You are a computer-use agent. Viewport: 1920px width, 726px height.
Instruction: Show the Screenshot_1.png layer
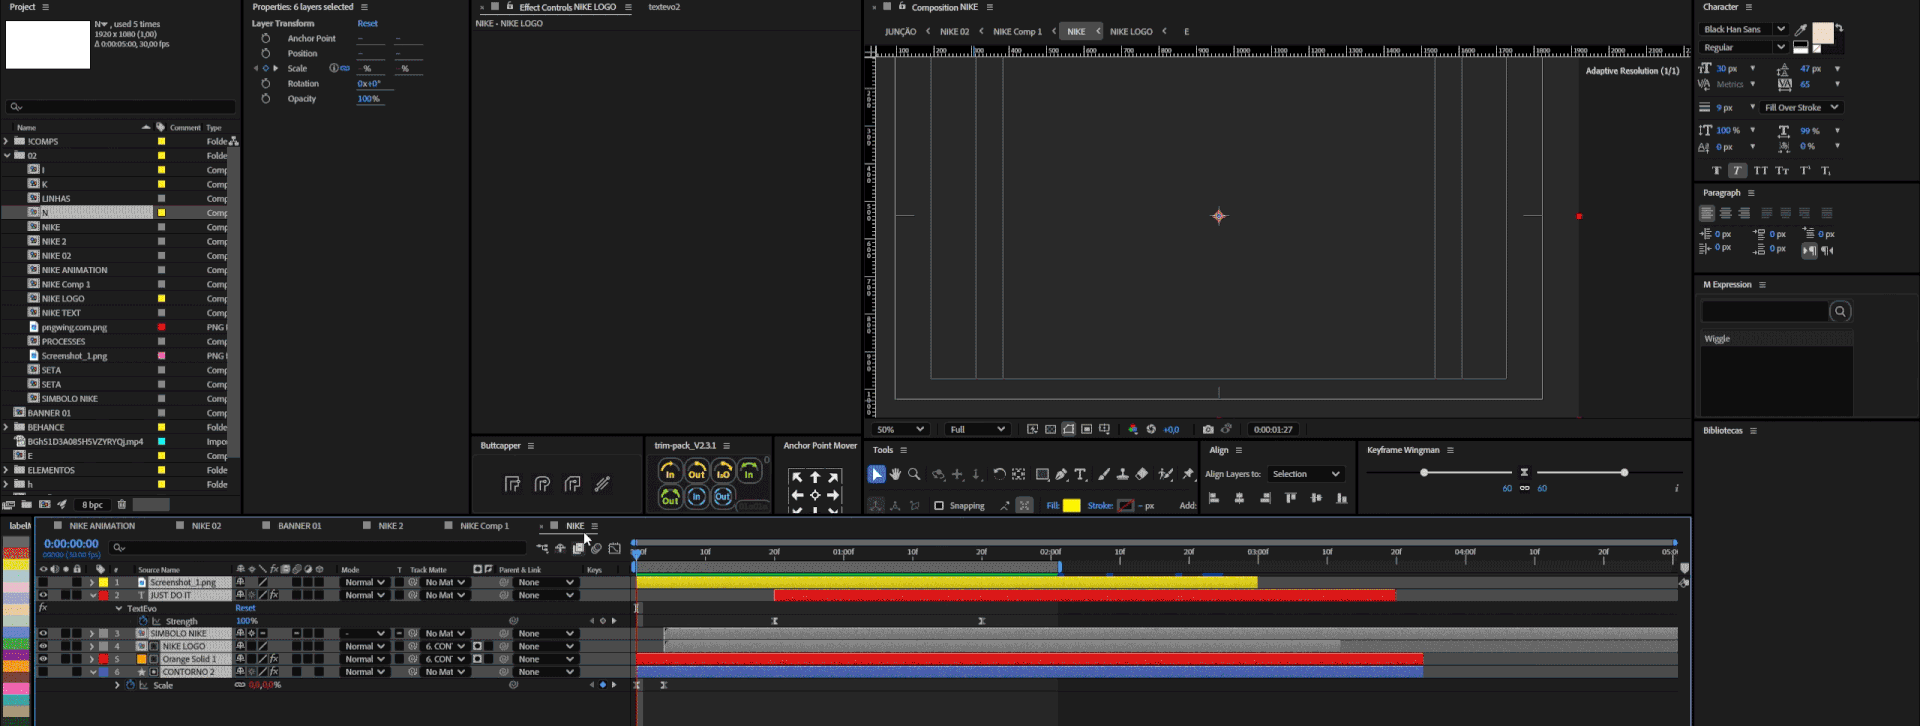point(43,582)
